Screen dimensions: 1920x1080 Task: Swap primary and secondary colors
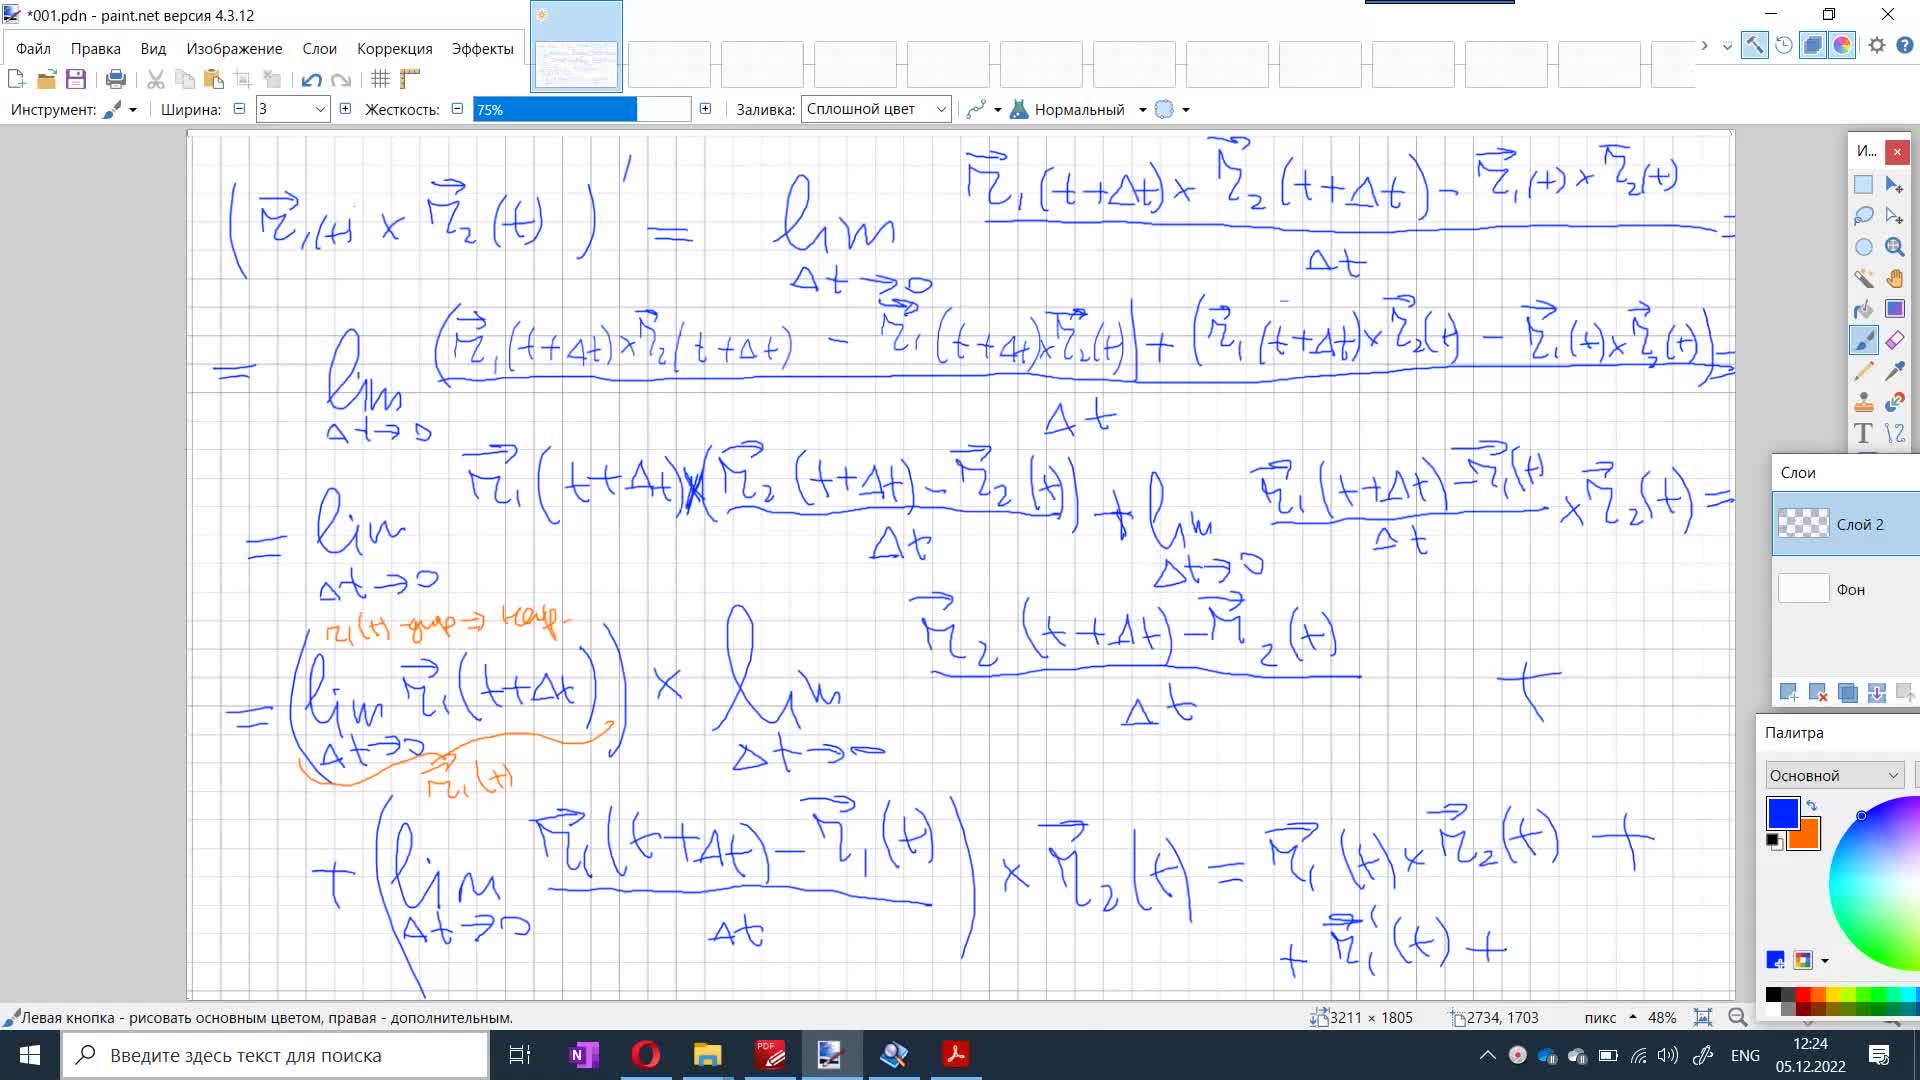(x=1811, y=805)
